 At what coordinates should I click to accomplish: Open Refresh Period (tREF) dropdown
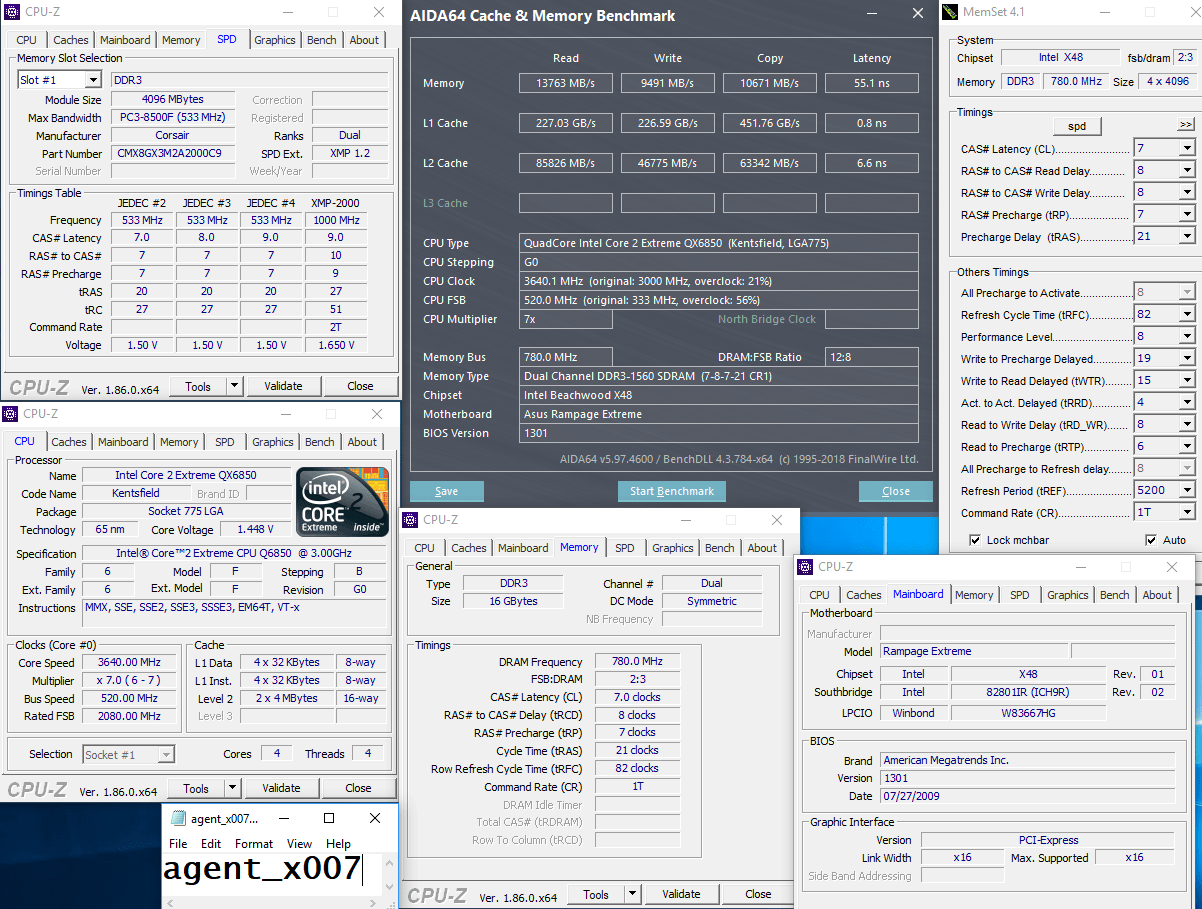click(x=1187, y=491)
